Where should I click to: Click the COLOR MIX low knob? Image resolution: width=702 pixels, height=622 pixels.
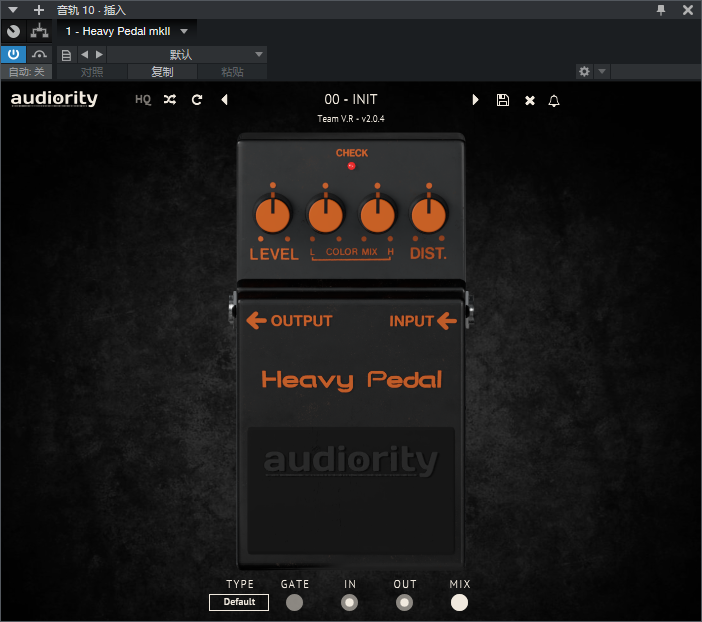click(x=325, y=215)
